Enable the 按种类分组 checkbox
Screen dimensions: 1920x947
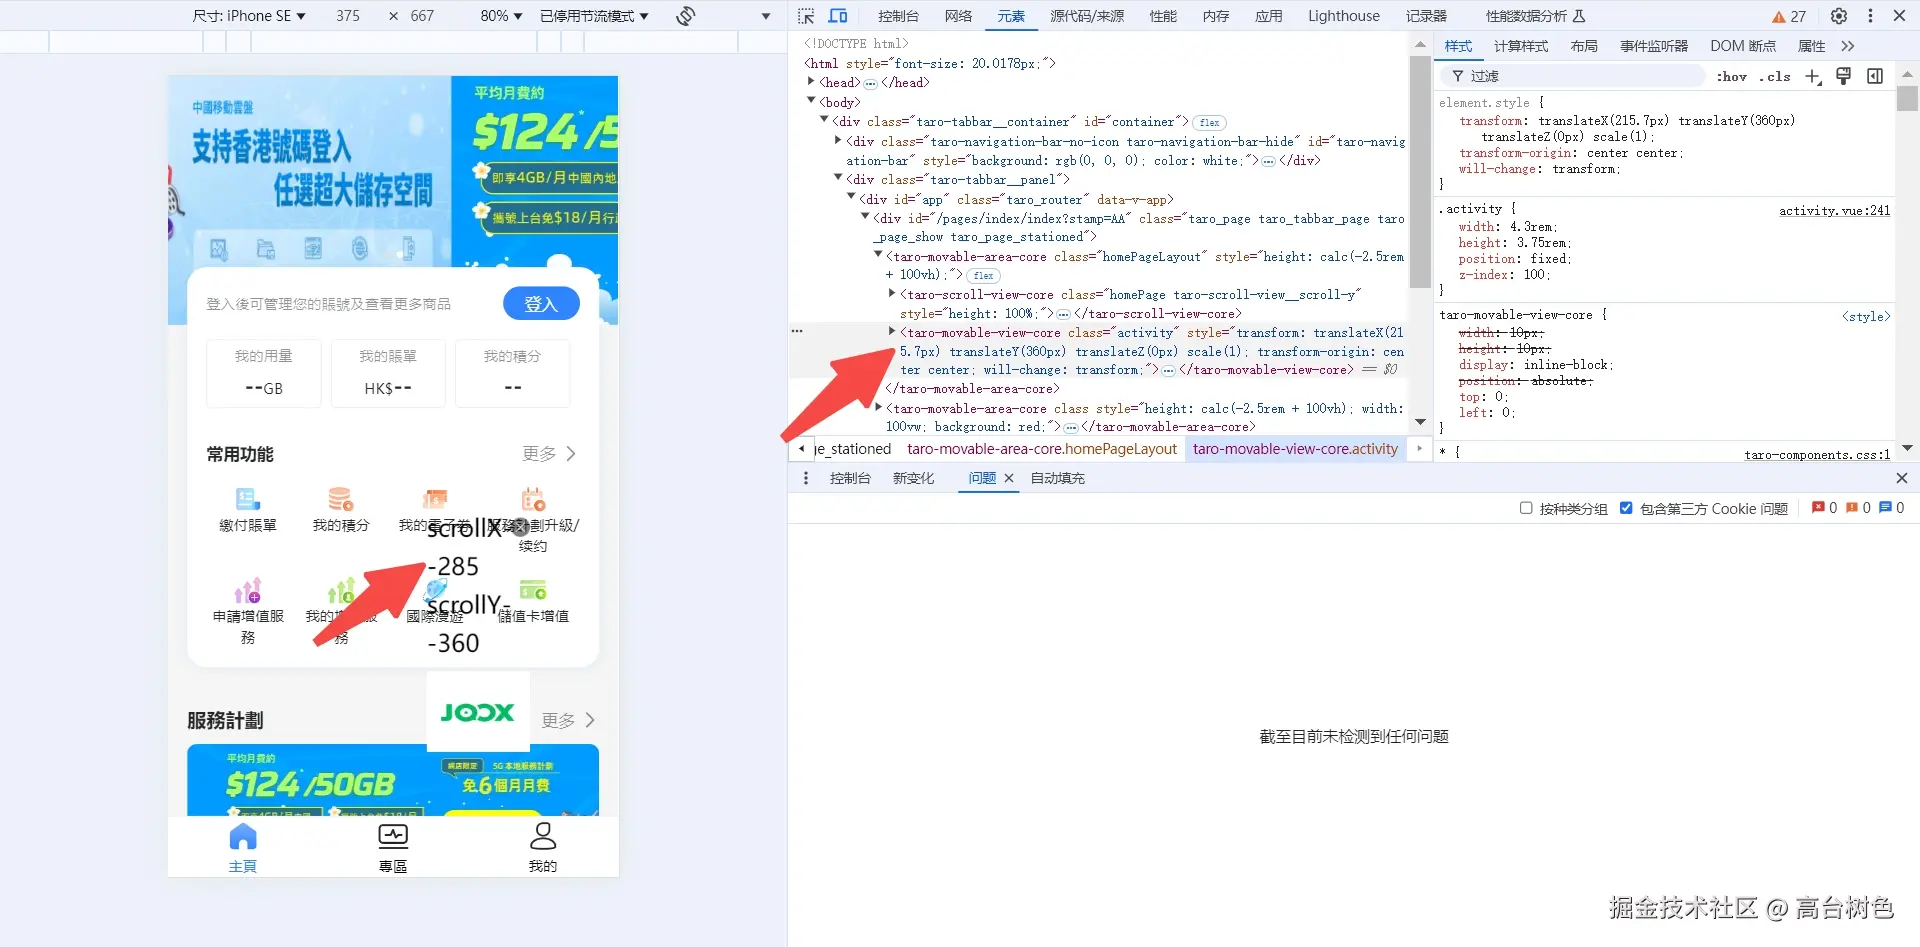pos(1526,508)
